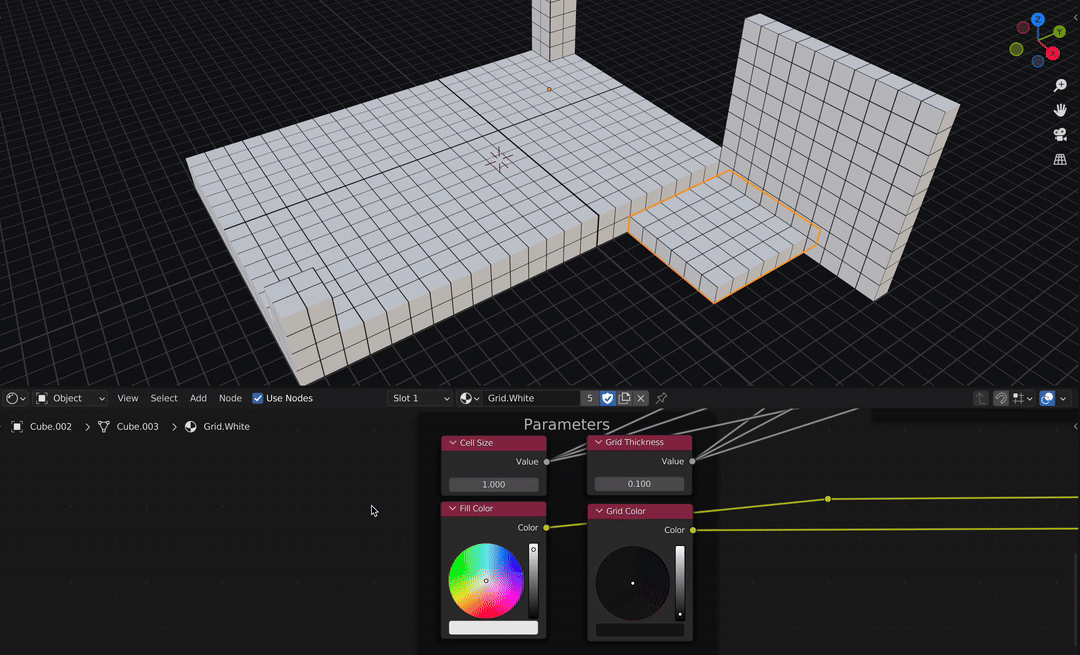Click the Cube.003 mesh breadcrumb
Viewport: 1080px width, 655px height.
click(129, 426)
